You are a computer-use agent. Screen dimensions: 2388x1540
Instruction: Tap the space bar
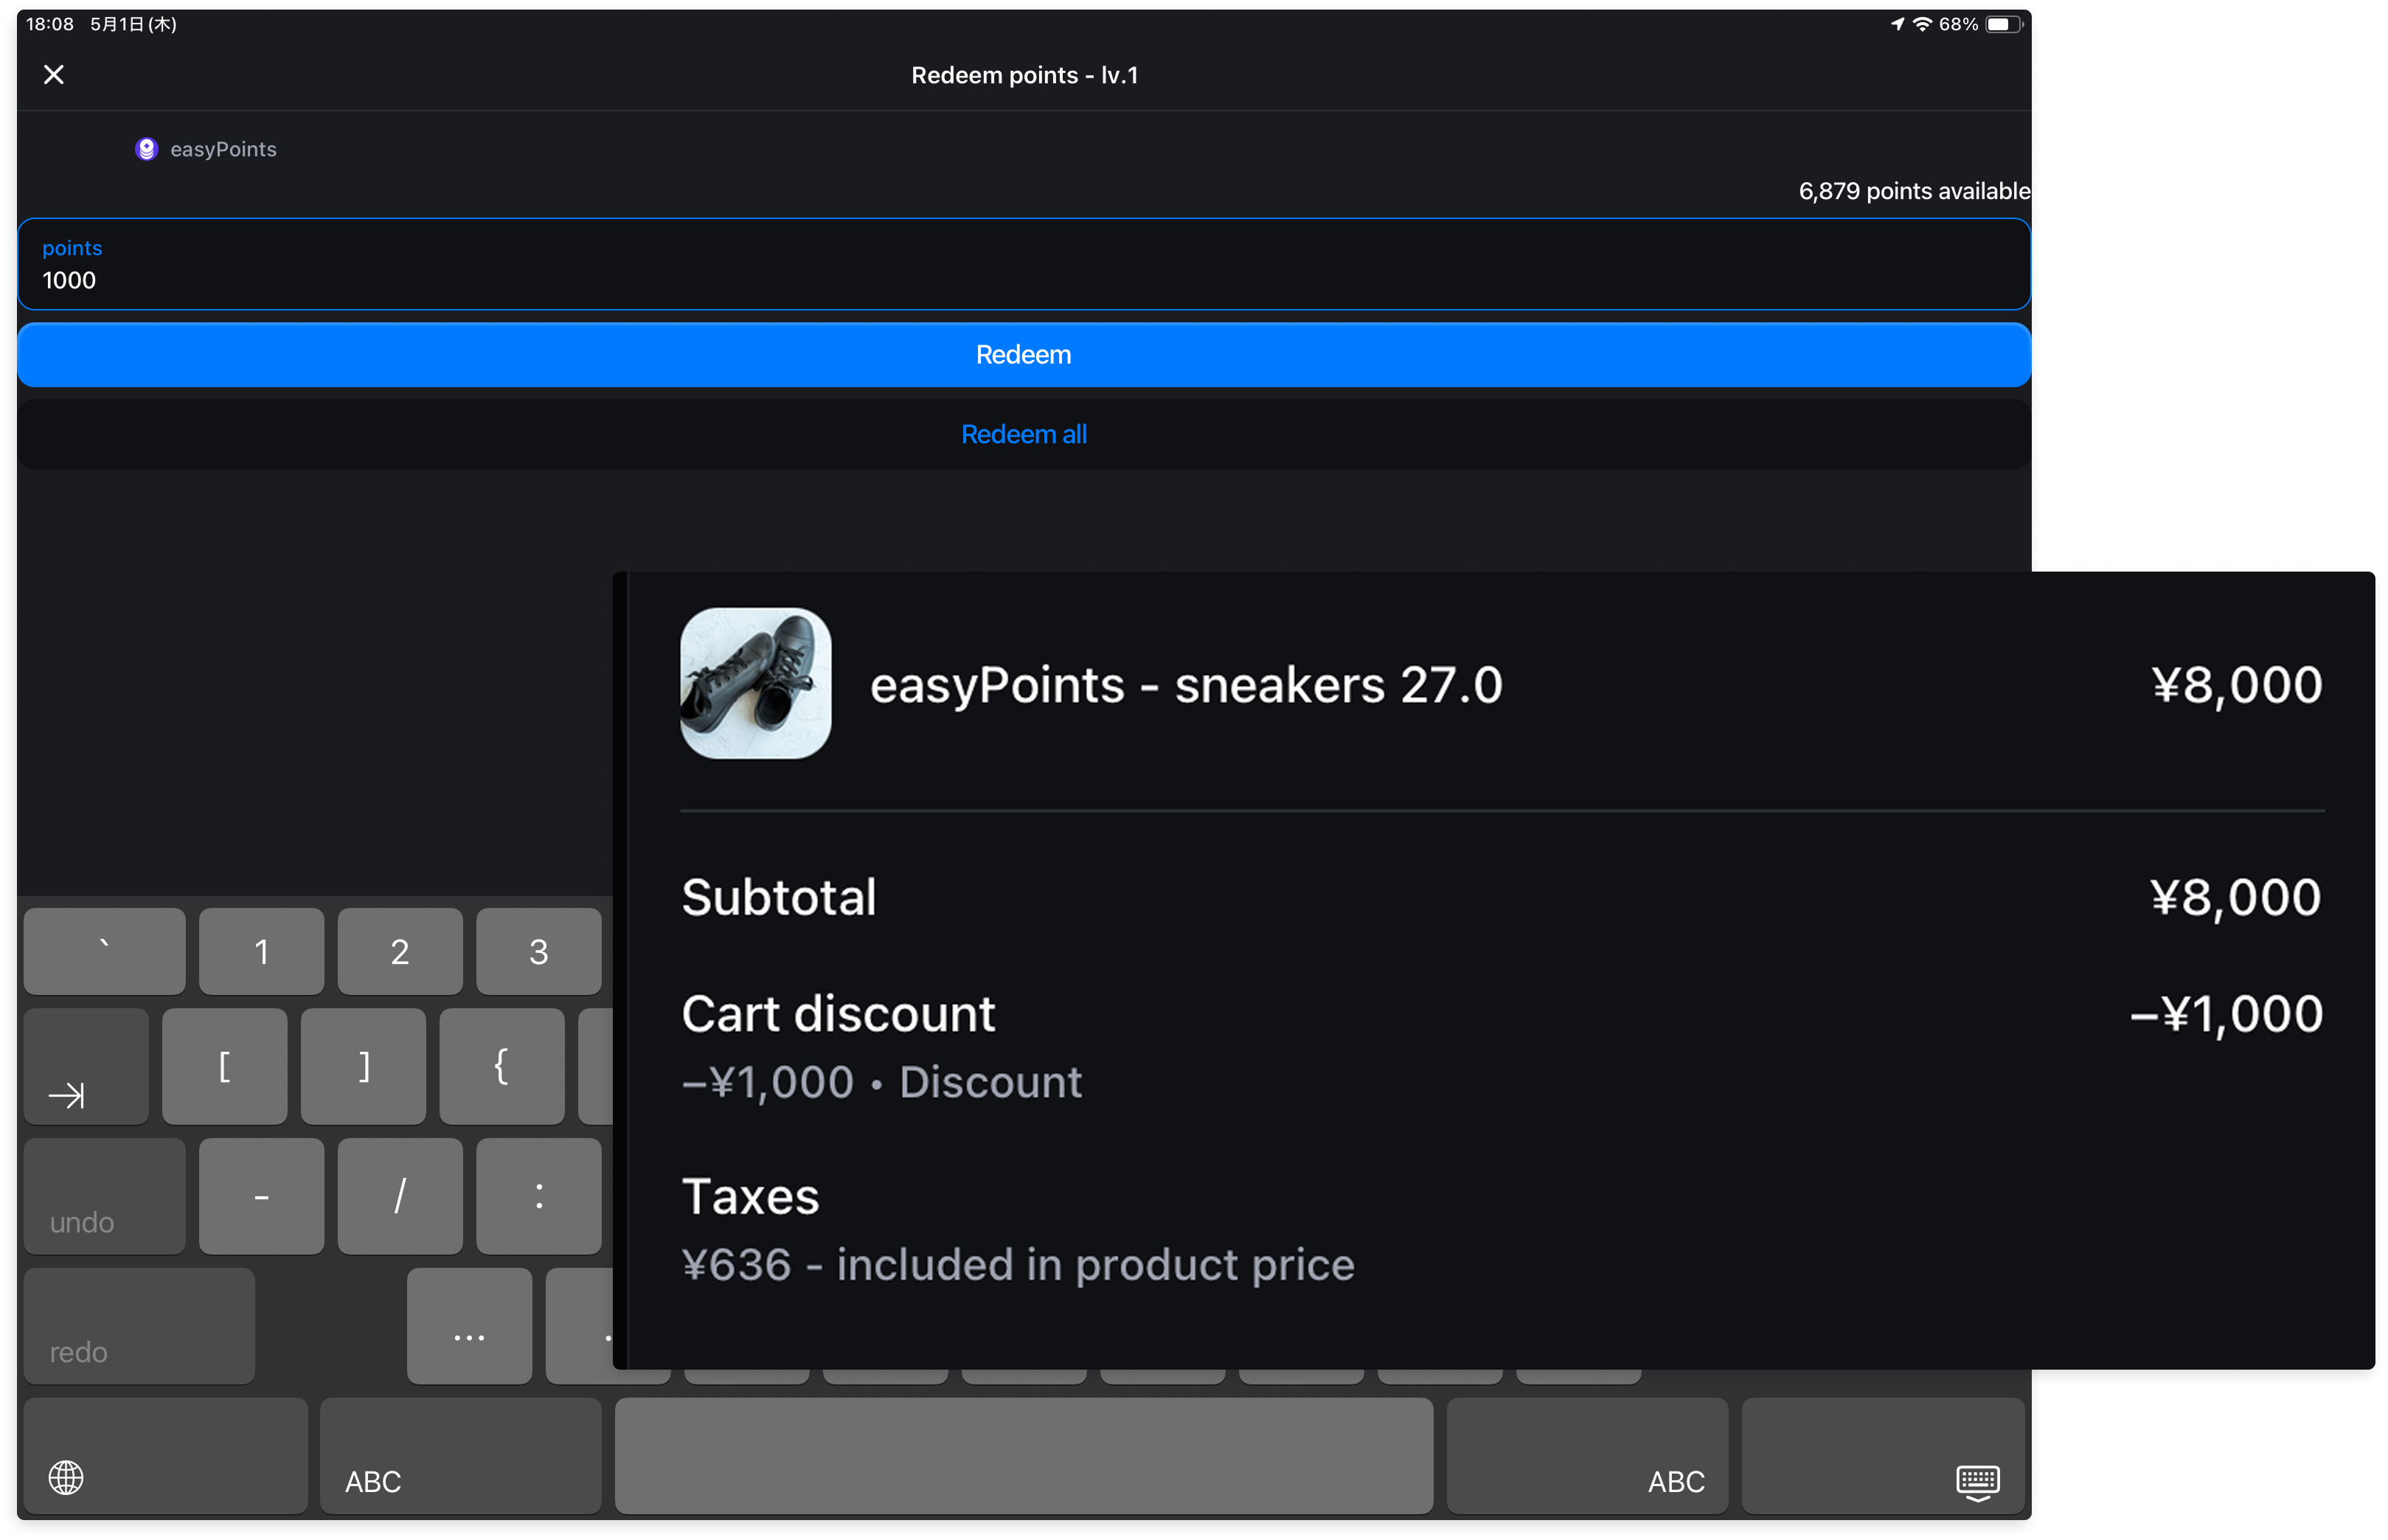pos(1023,1456)
